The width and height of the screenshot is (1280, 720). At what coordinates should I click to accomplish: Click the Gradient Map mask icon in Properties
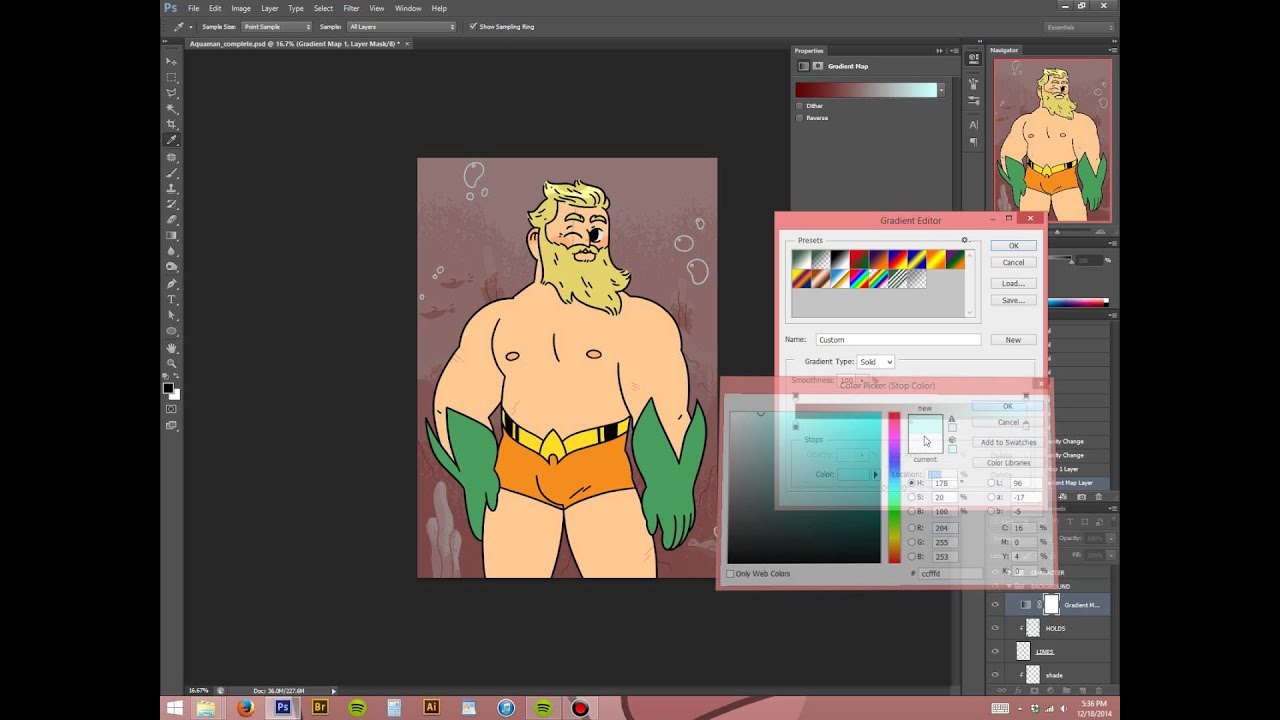[818, 66]
